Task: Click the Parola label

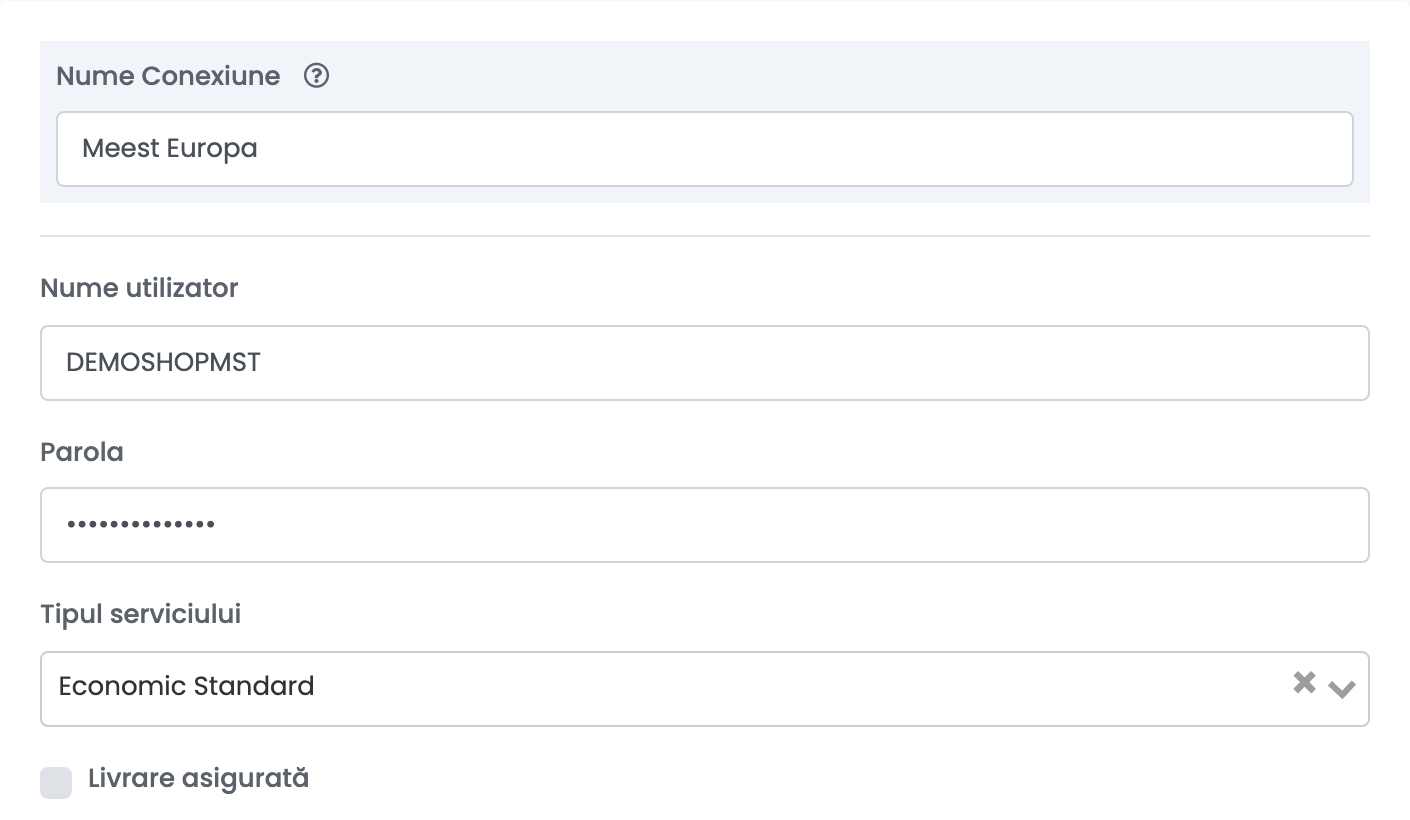Action: point(82,452)
